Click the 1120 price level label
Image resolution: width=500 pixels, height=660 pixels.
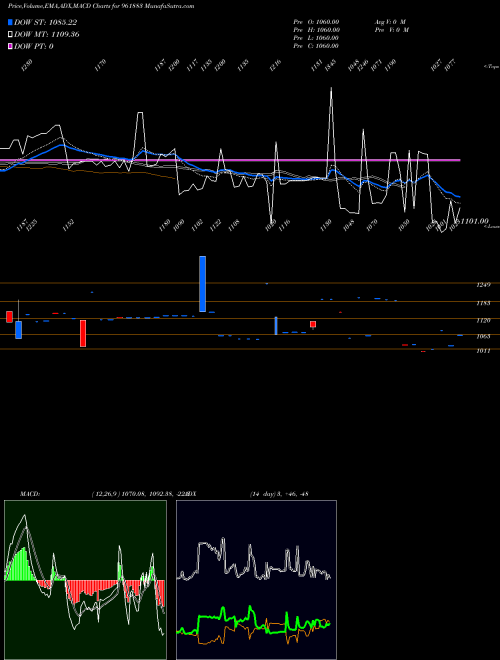click(483, 320)
